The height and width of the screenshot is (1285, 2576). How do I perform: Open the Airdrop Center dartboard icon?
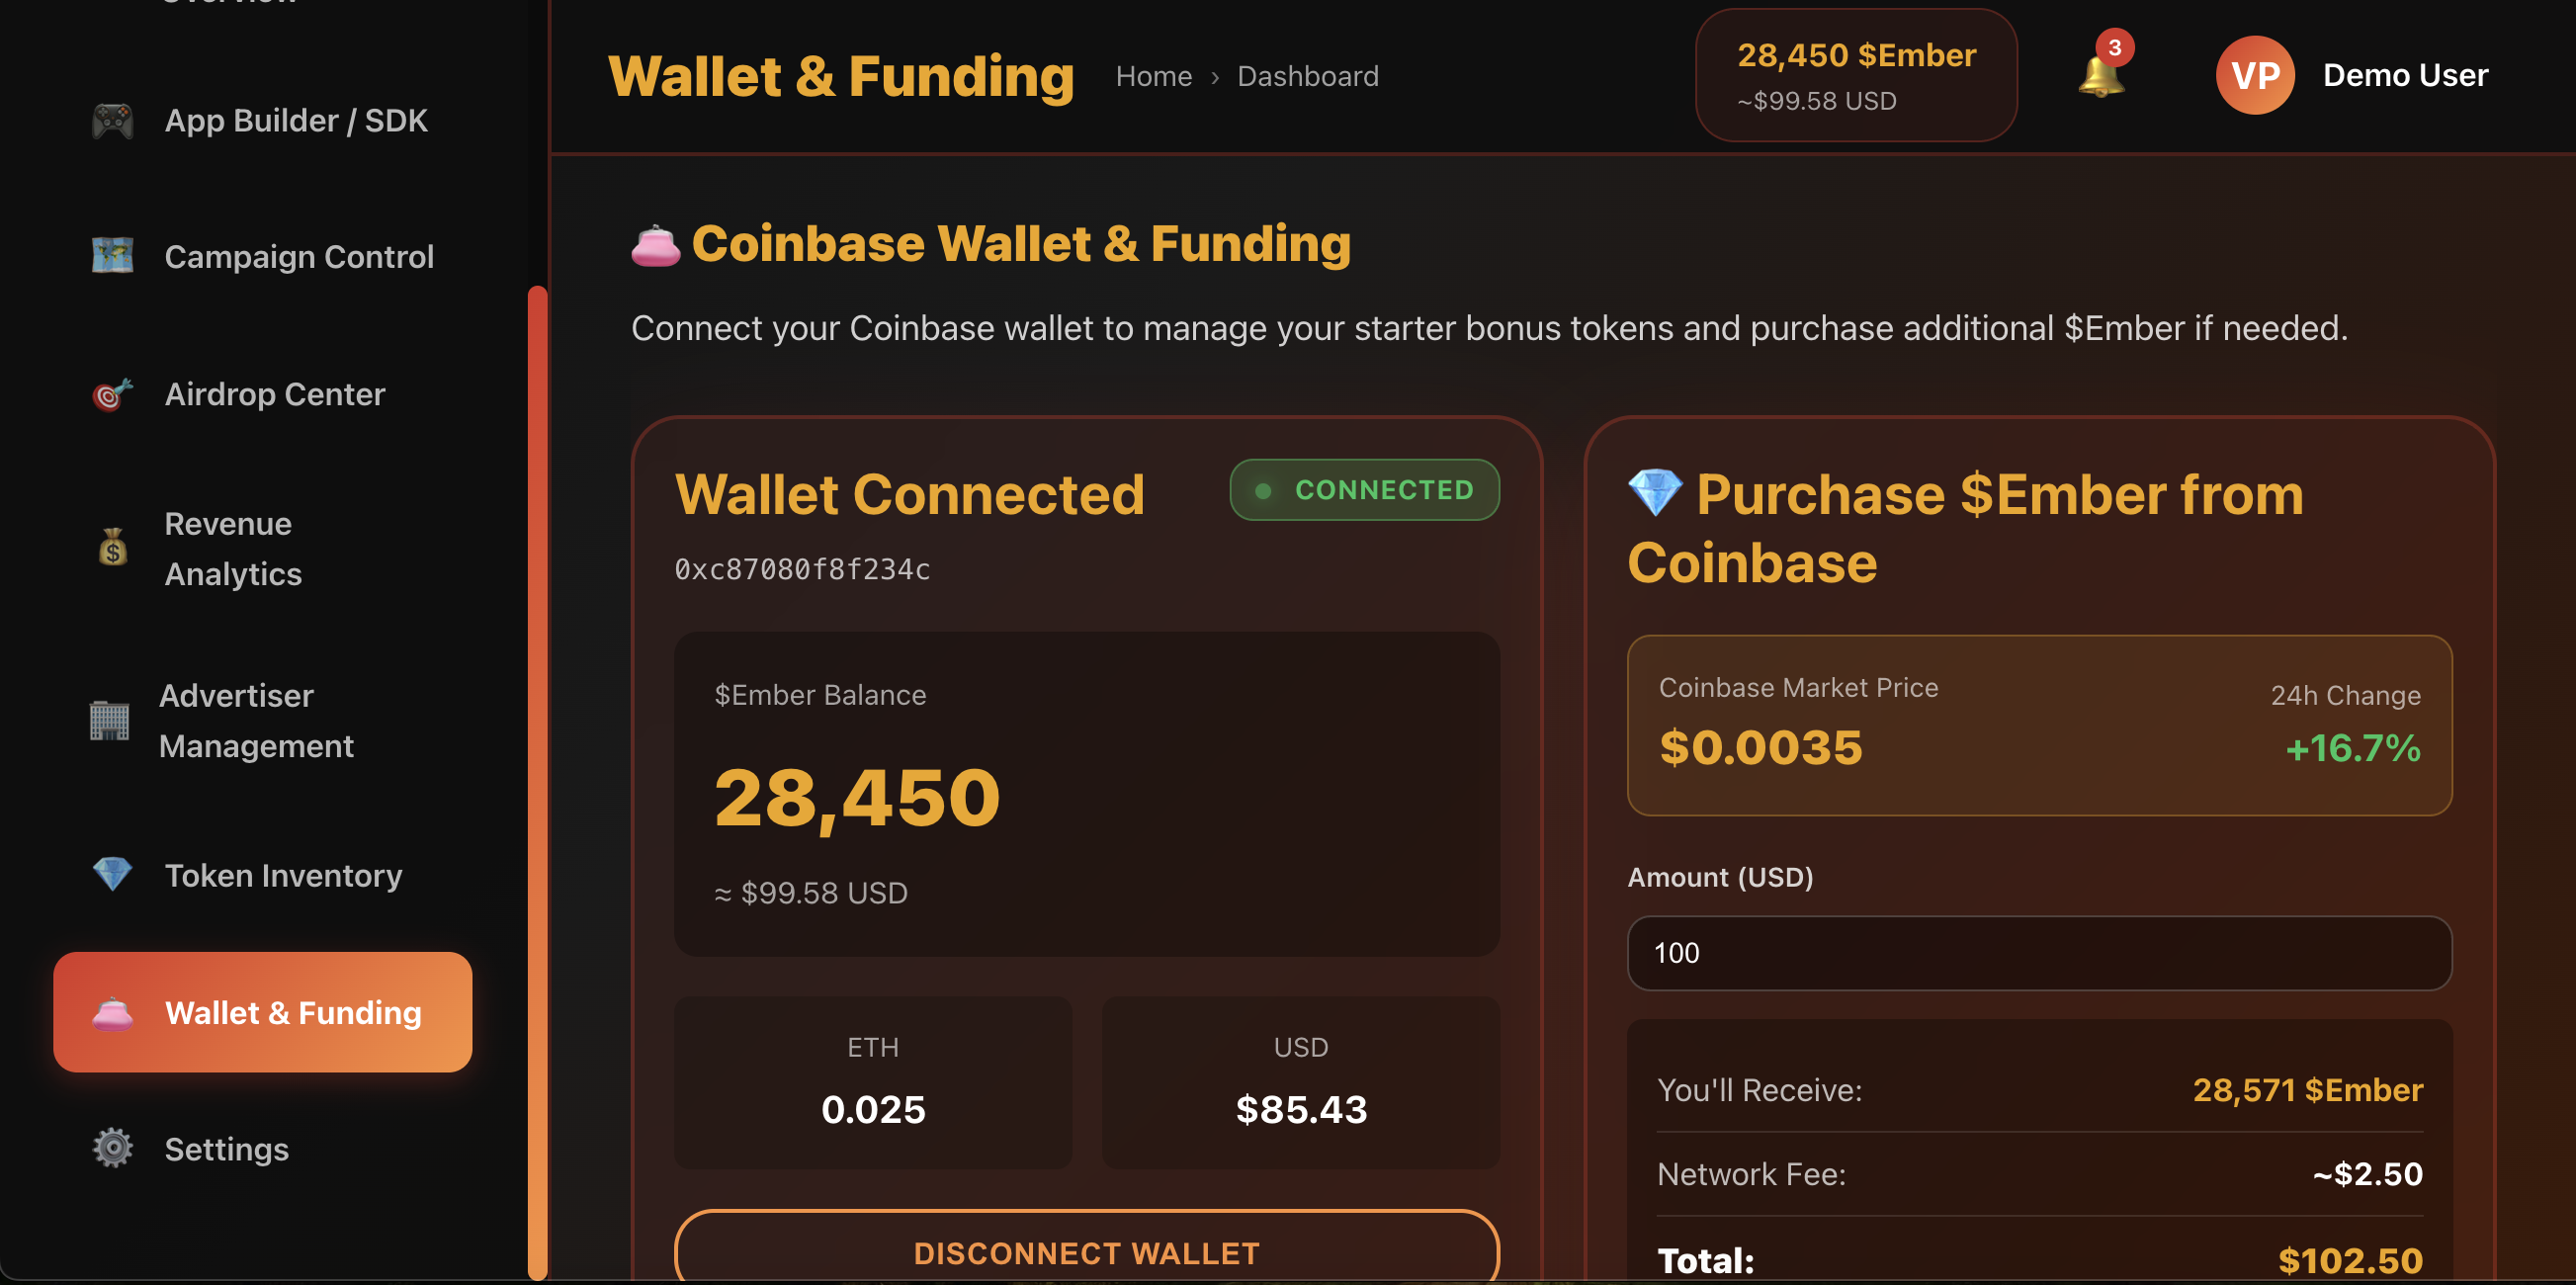[110, 394]
